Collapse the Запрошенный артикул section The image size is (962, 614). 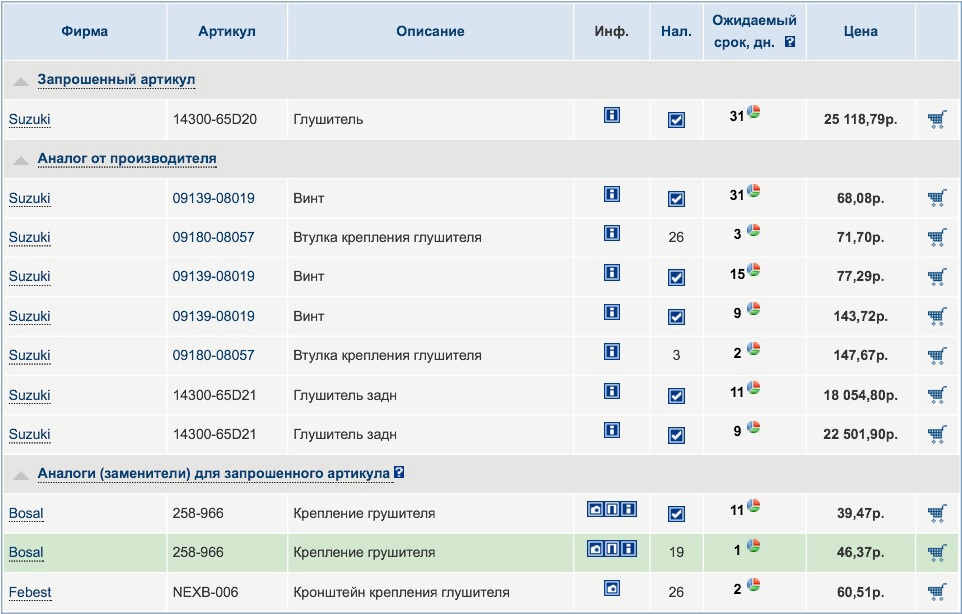(x=21, y=80)
